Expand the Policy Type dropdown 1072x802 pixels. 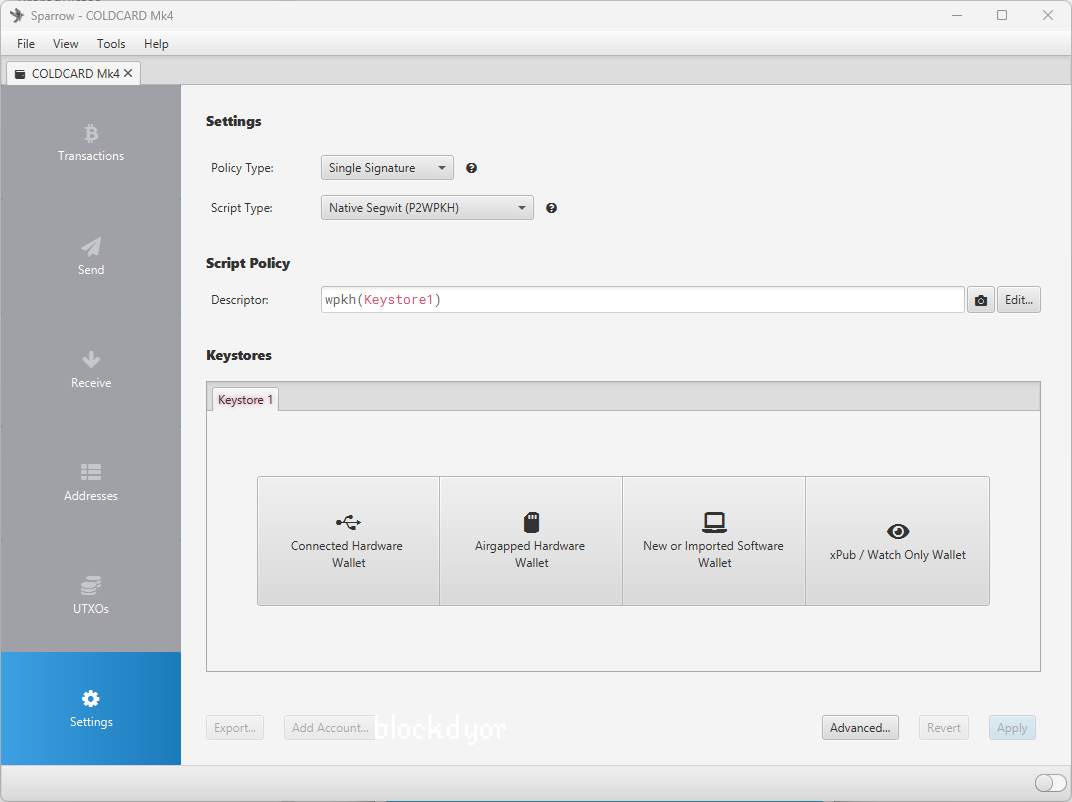(387, 168)
